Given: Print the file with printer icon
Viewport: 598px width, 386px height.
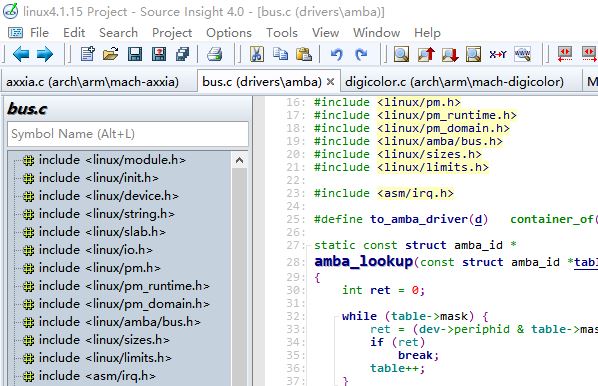Looking at the screenshot, I should 215,54.
